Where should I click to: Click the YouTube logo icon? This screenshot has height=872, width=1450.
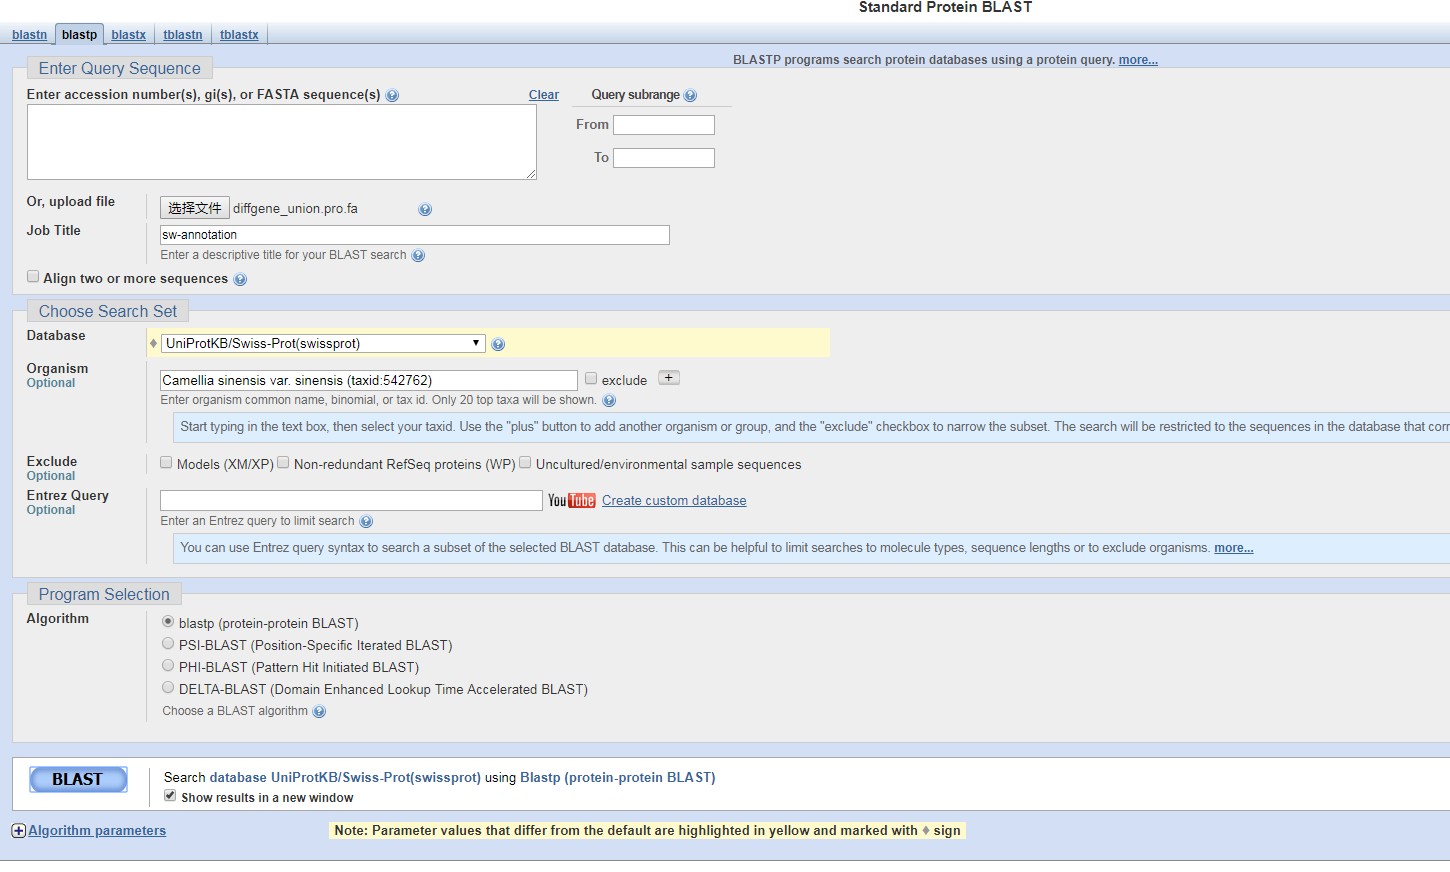click(x=572, y=501)
